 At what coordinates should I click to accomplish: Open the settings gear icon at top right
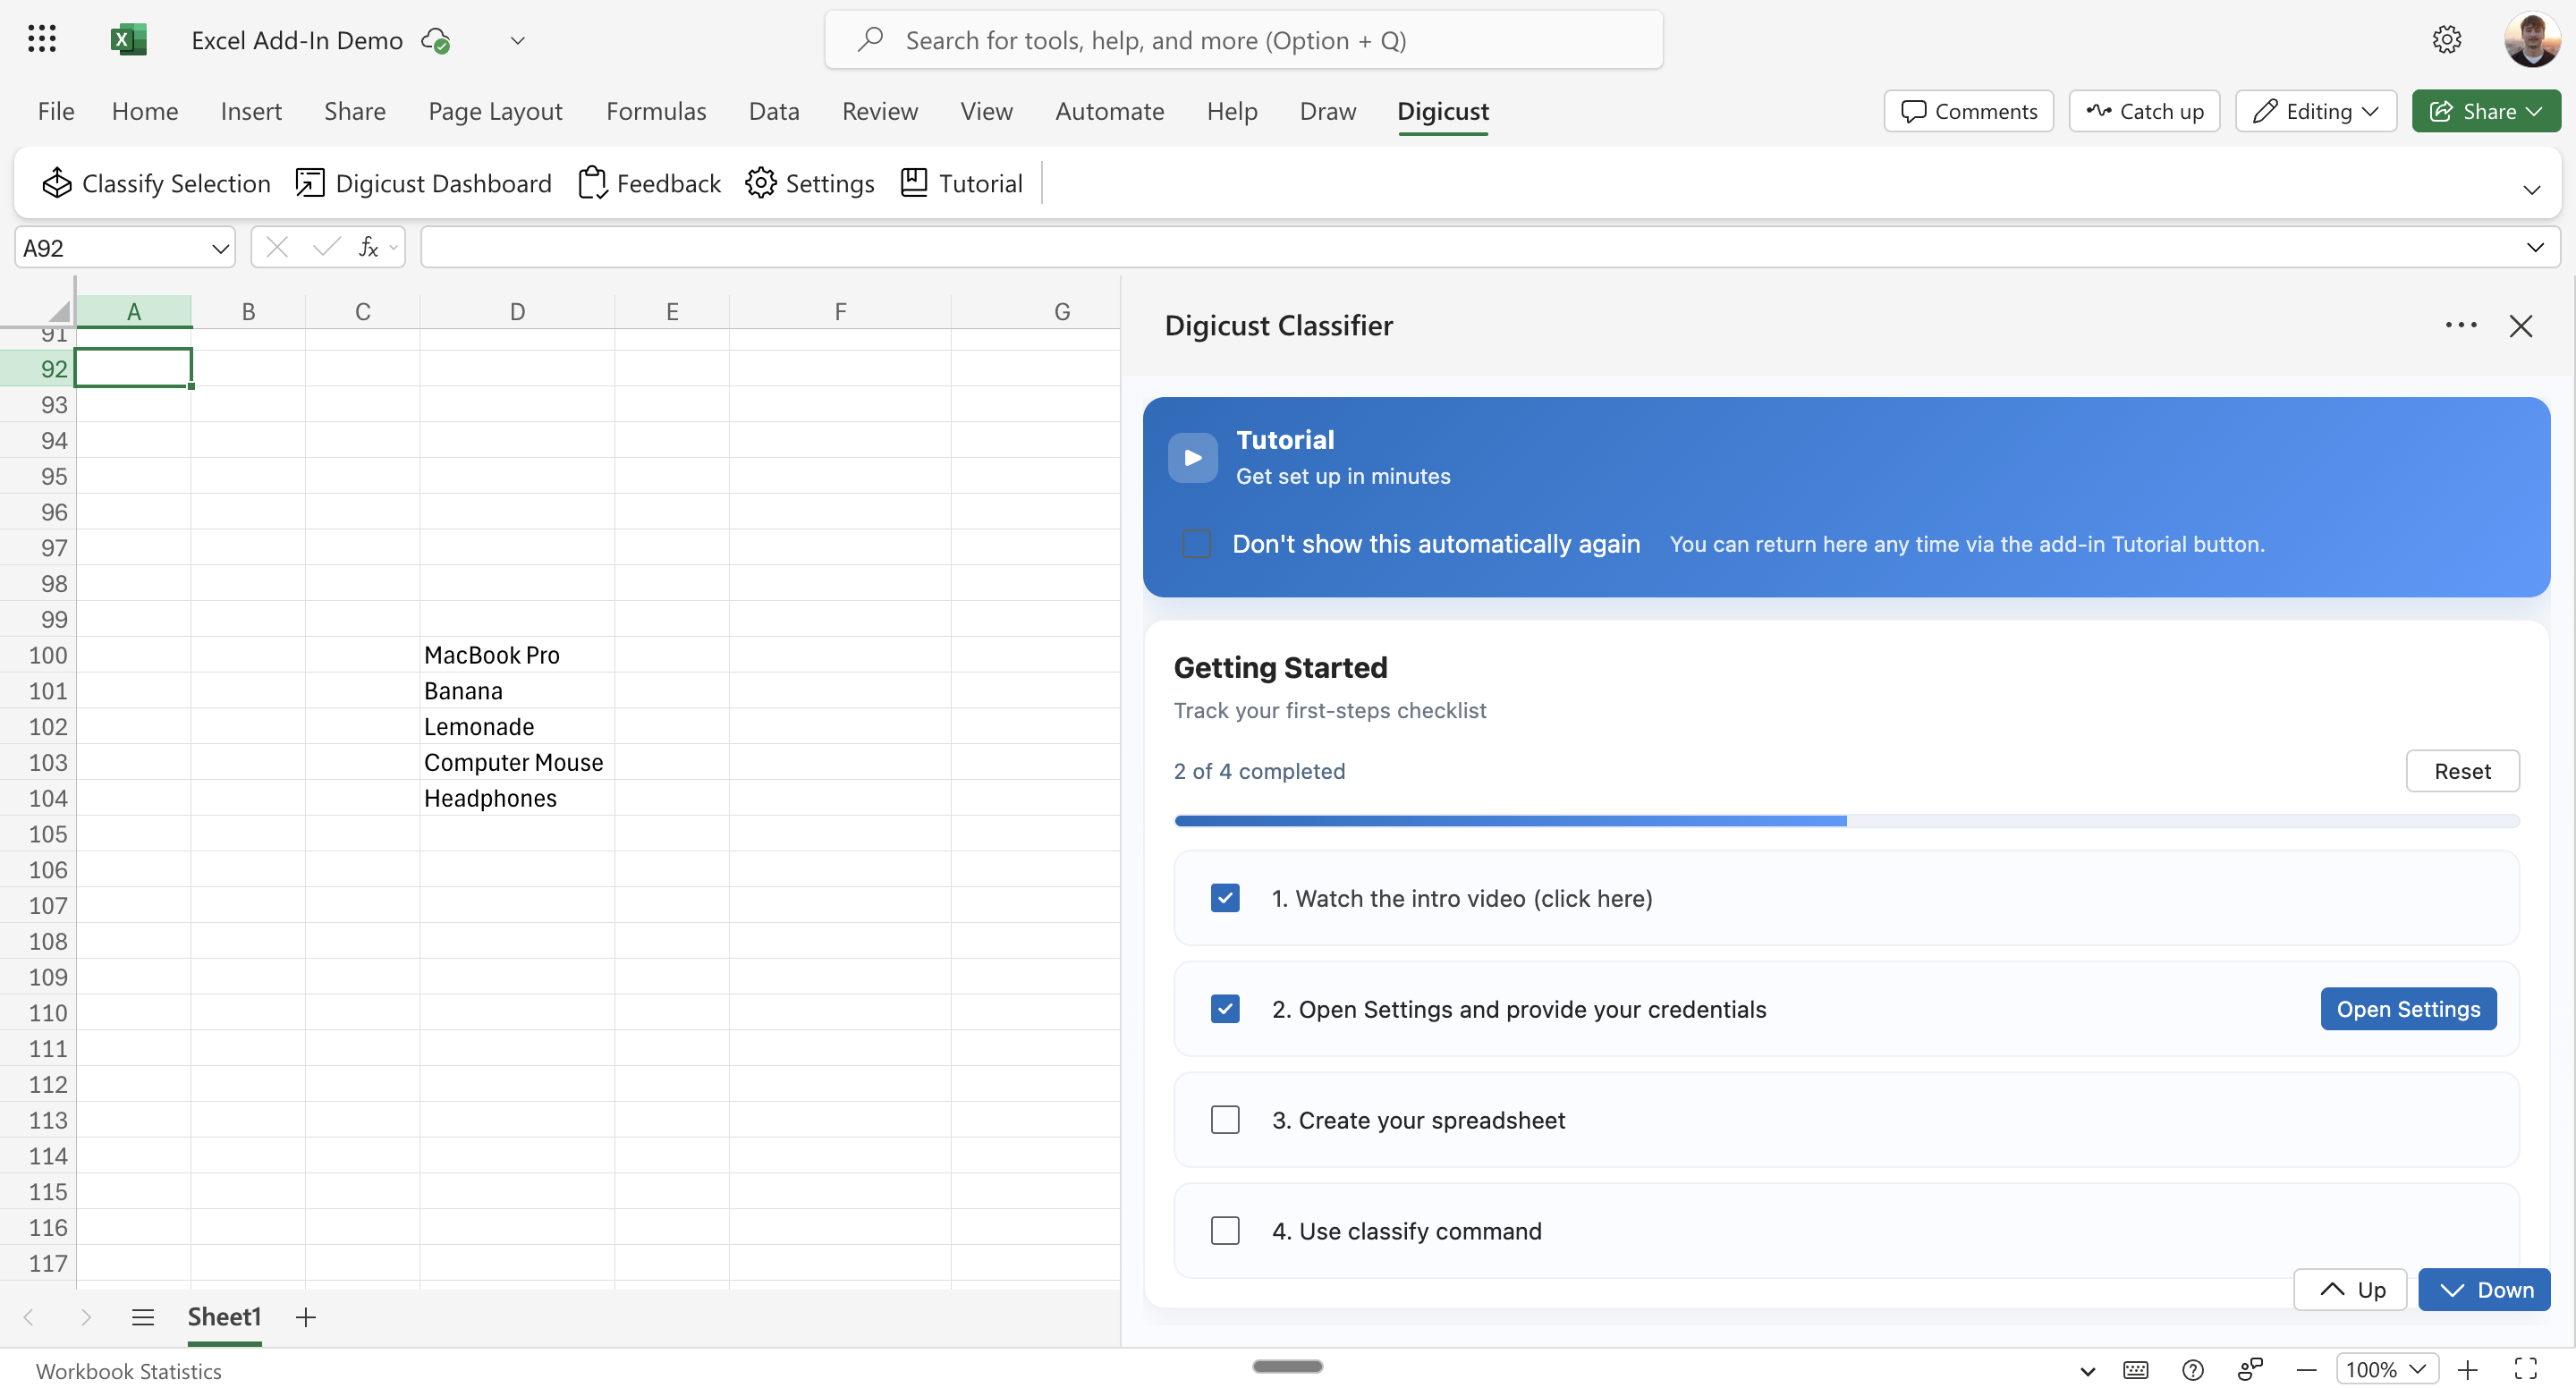click(2446, 40)
